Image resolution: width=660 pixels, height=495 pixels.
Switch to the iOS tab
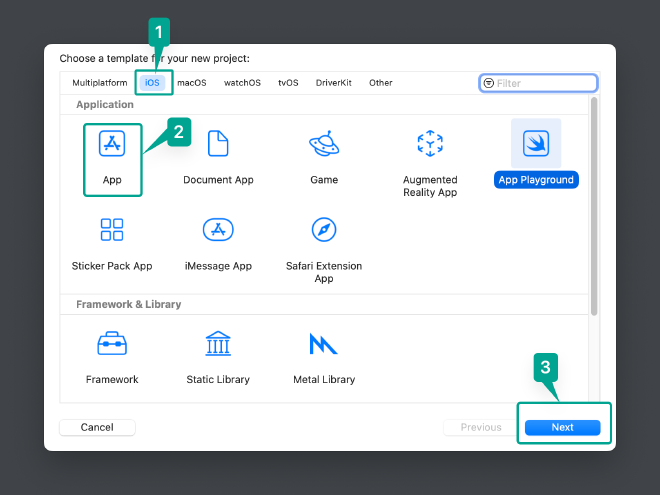click(x=152, y=83)
